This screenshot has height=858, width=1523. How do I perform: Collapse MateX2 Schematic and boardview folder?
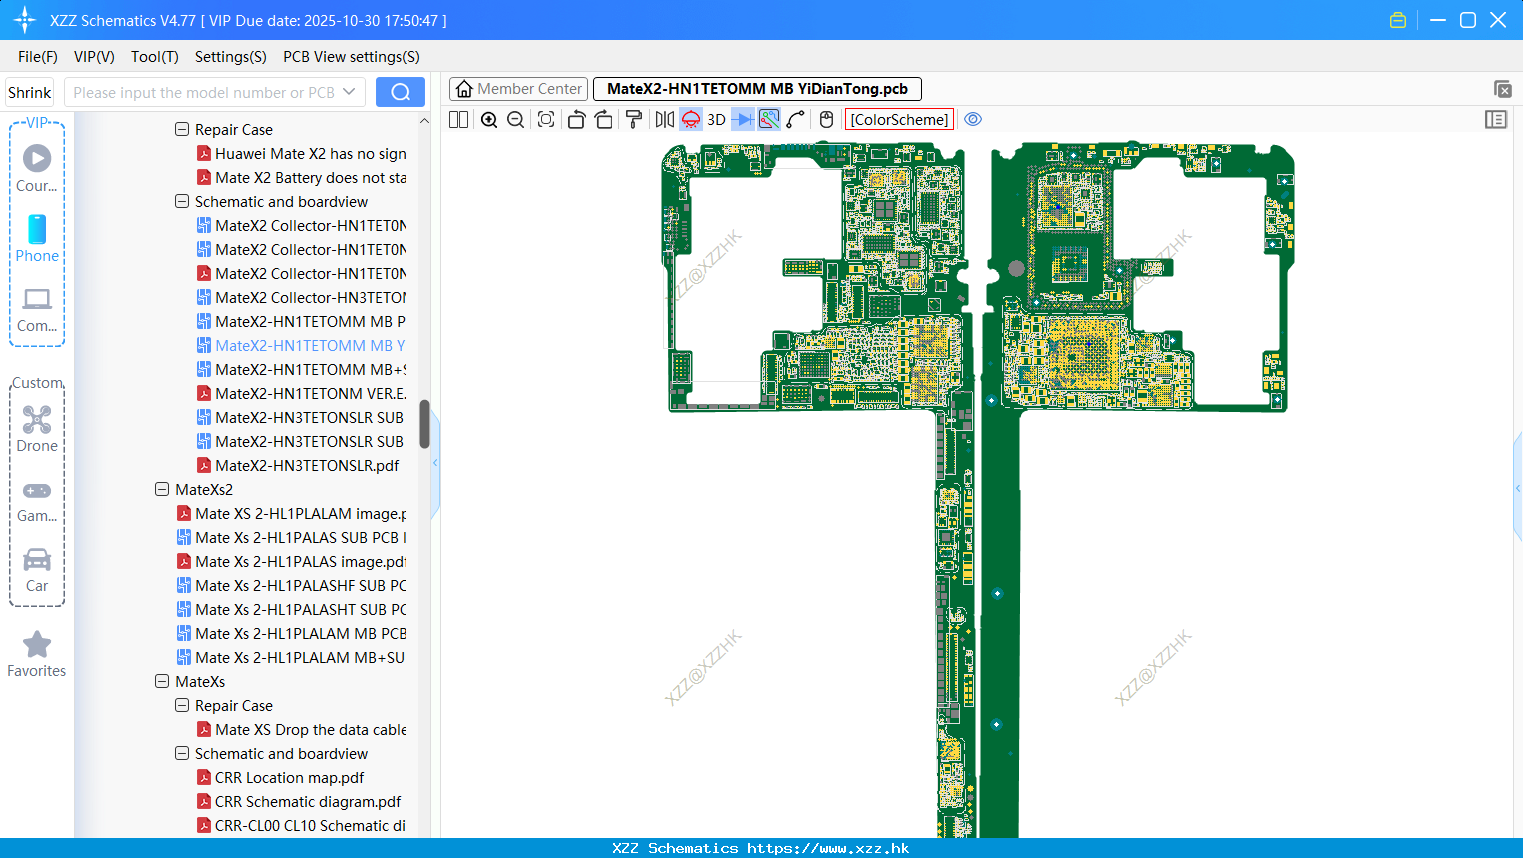coord(182,201)
